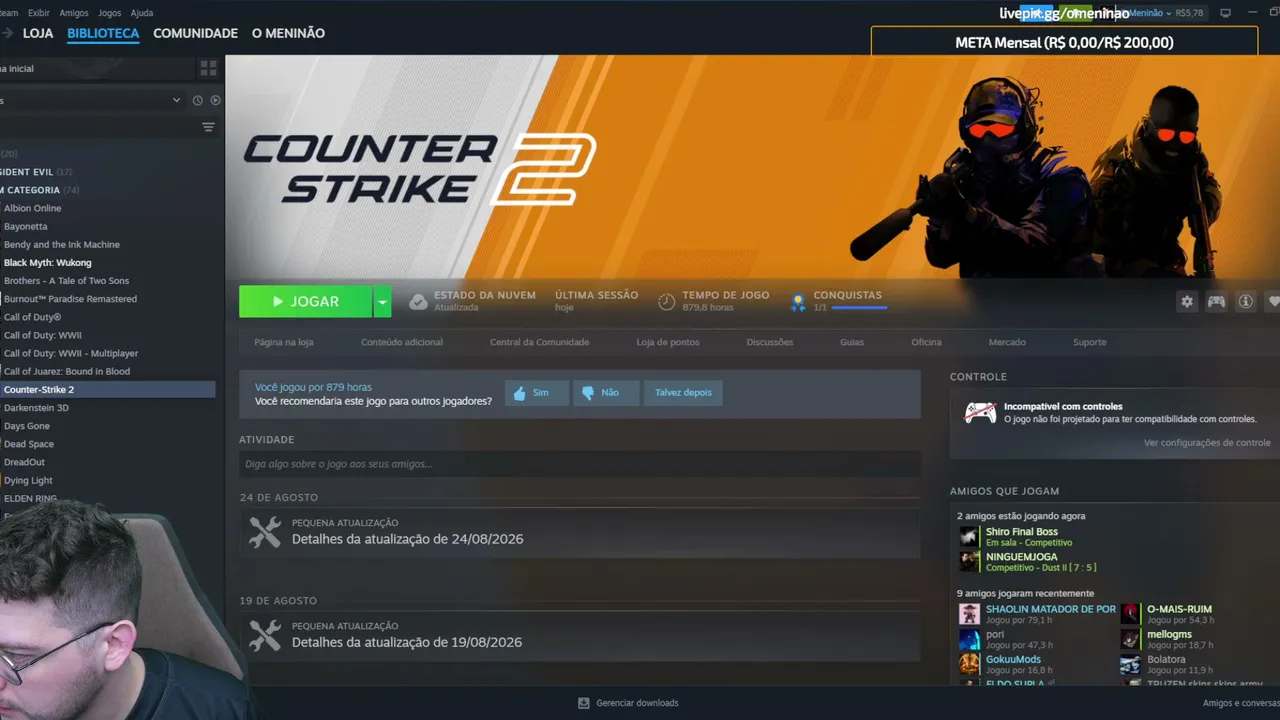Open controller layout gamepad icon

point(1216,301)
